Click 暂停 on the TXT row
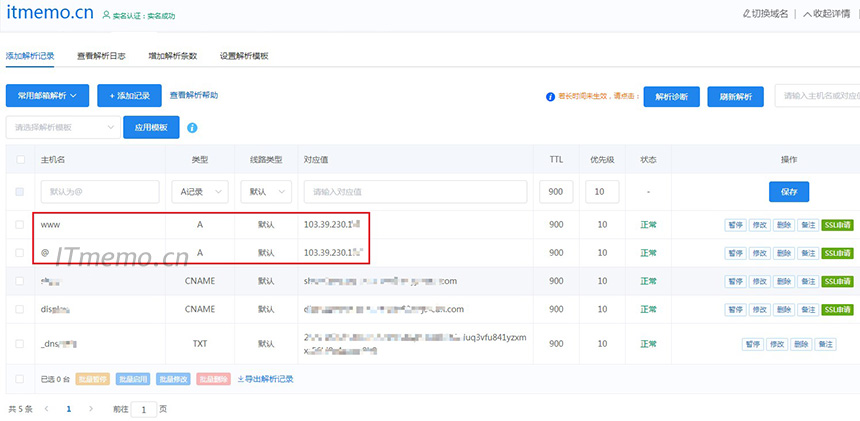 pos(752,344)
